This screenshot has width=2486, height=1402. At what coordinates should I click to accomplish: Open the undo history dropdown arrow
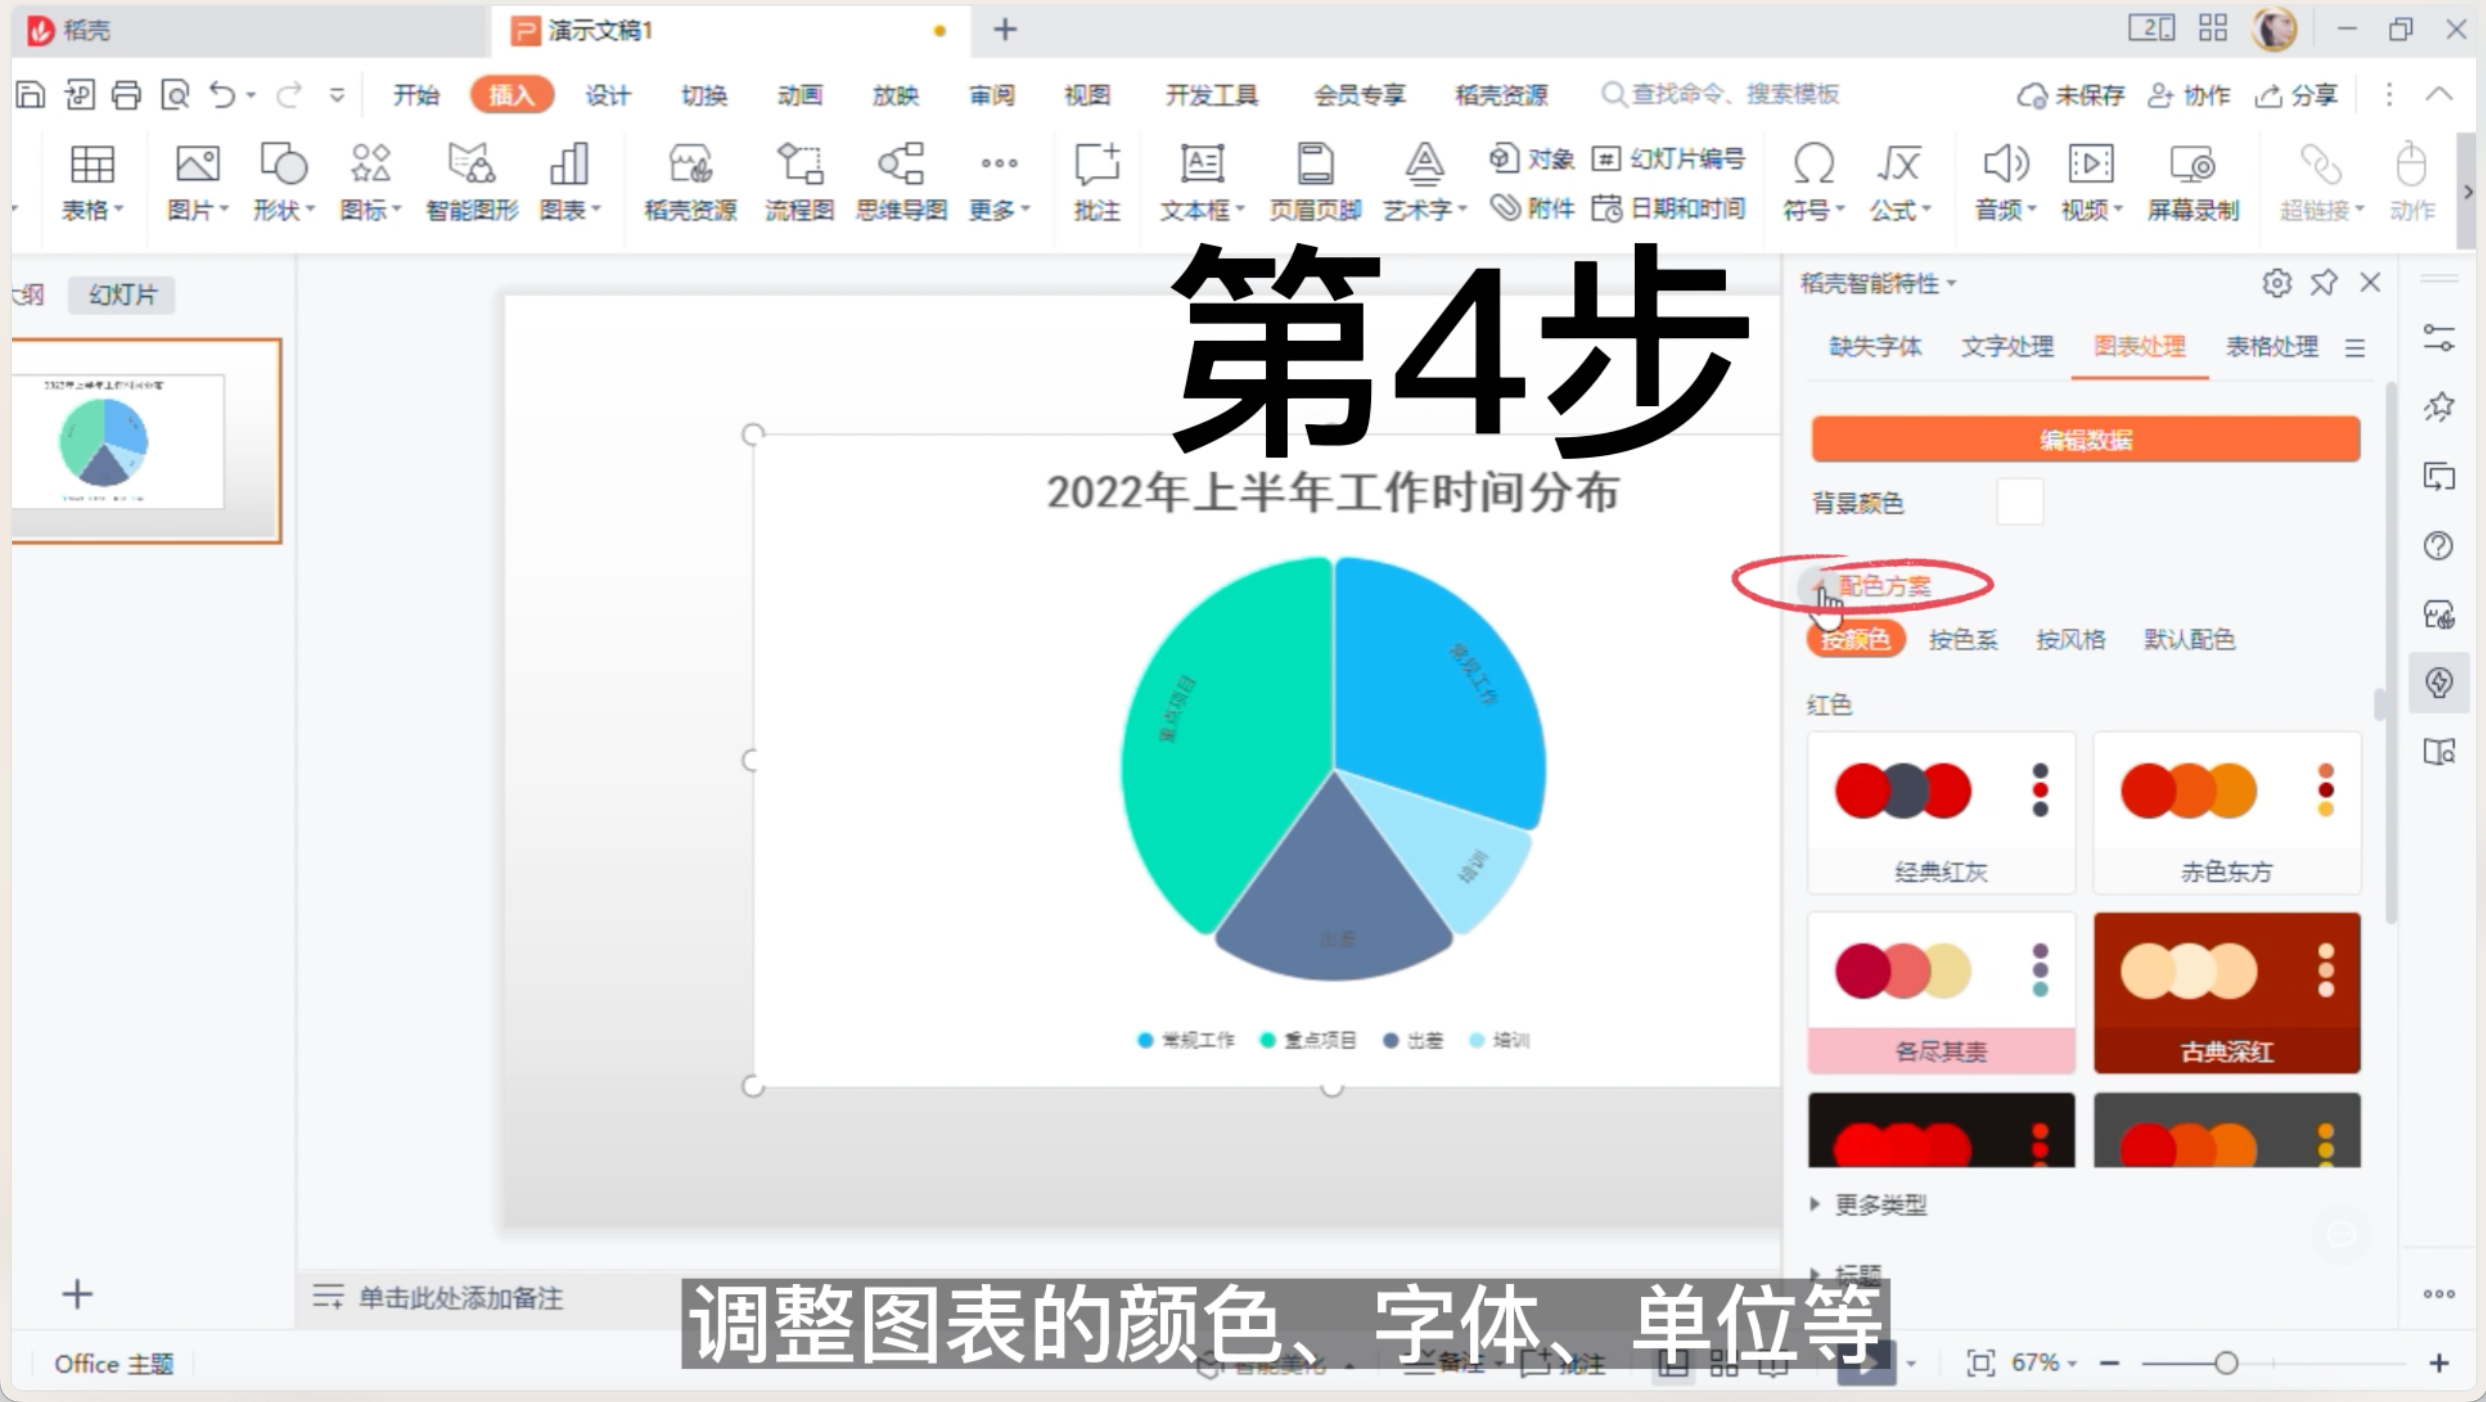click(251, 95)
